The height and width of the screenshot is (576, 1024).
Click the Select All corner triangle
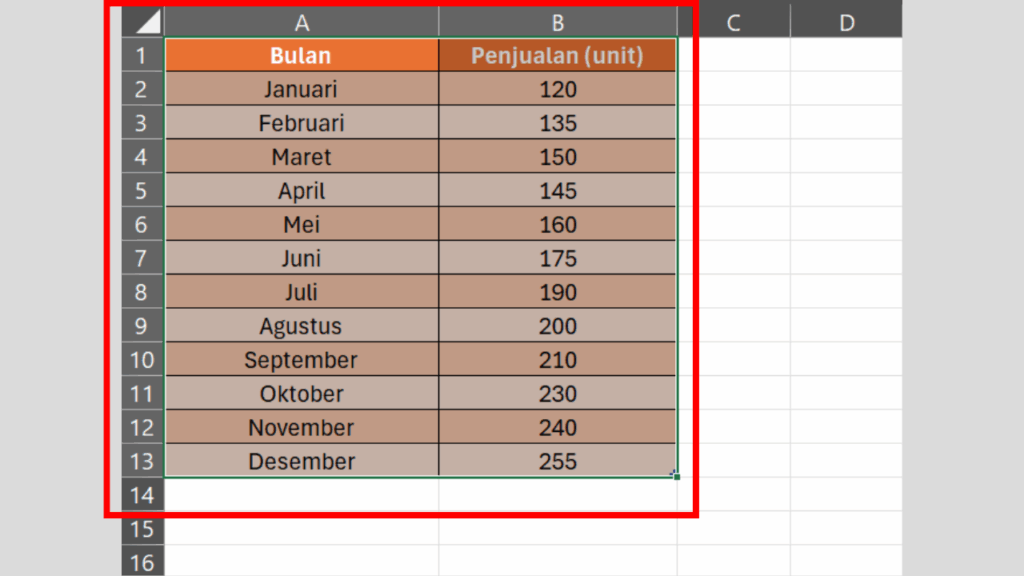147,22
